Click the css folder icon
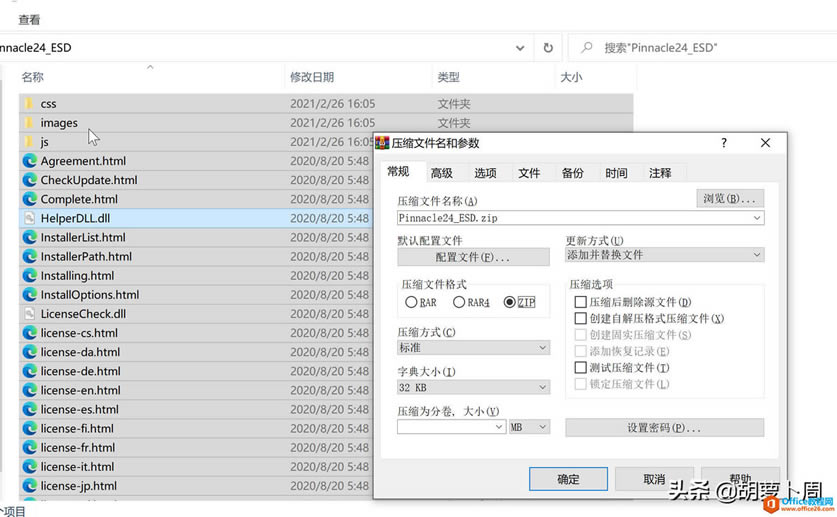This screenshot has height=517, width=837. [29, 104]
